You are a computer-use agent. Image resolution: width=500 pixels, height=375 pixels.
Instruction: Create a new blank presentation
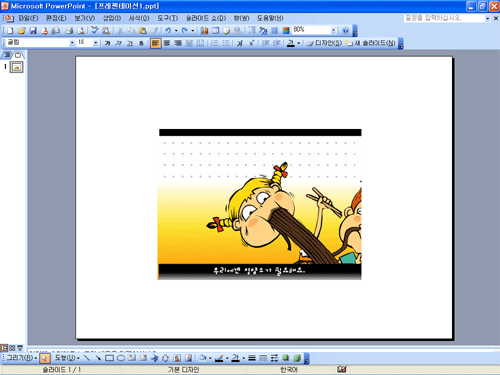tap(10, 31)
